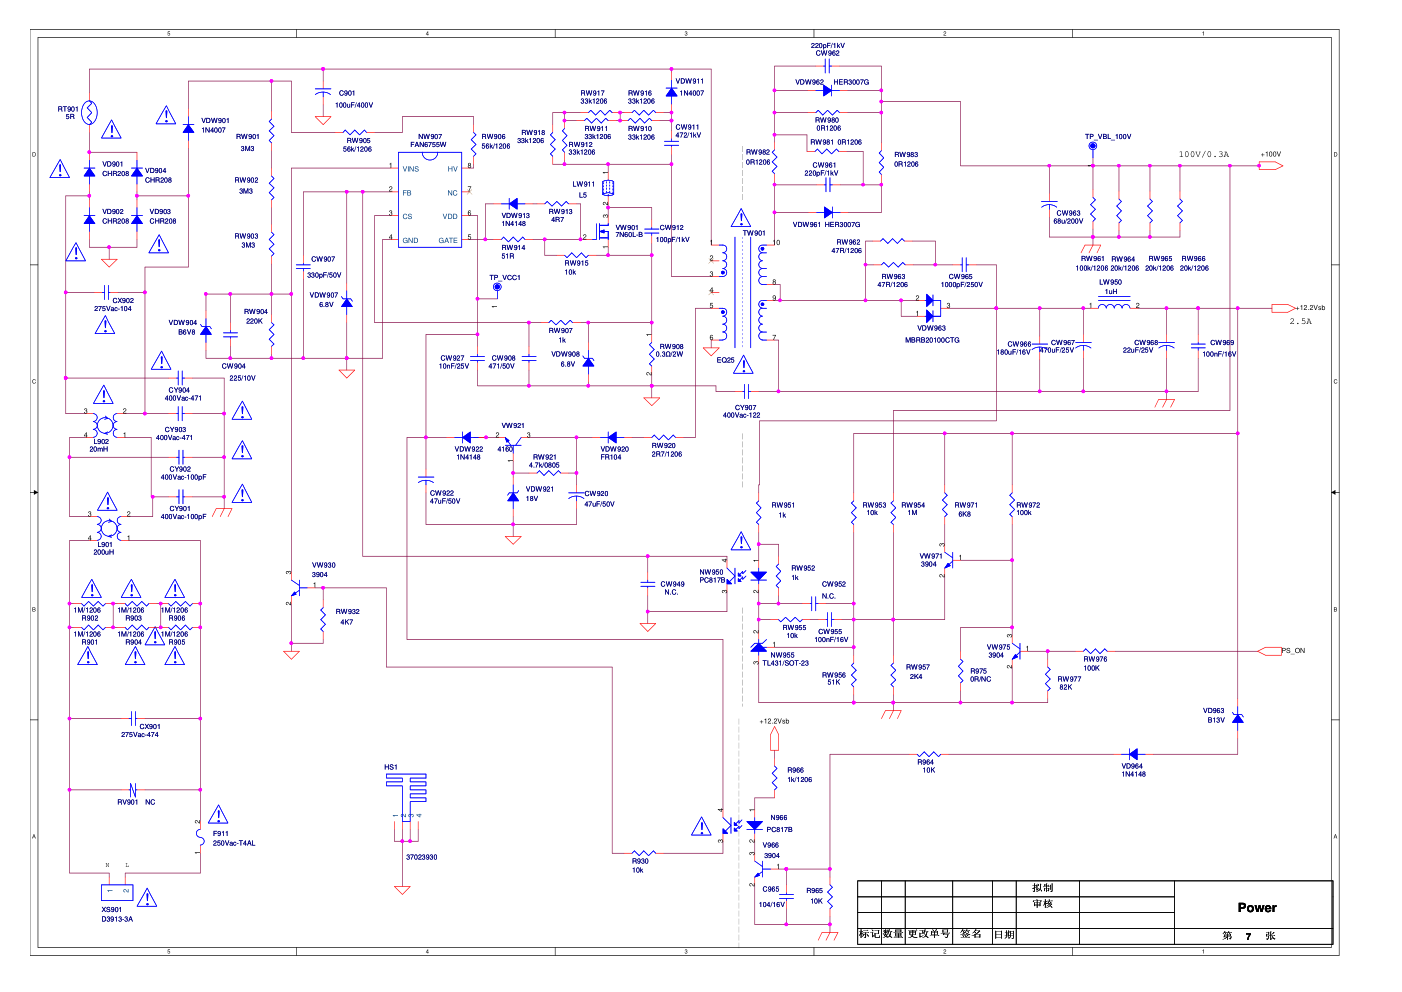The image size is (1402, 992).
Task: Select the "275Vac-474" capacitor value text
Action: click(140, 735)
